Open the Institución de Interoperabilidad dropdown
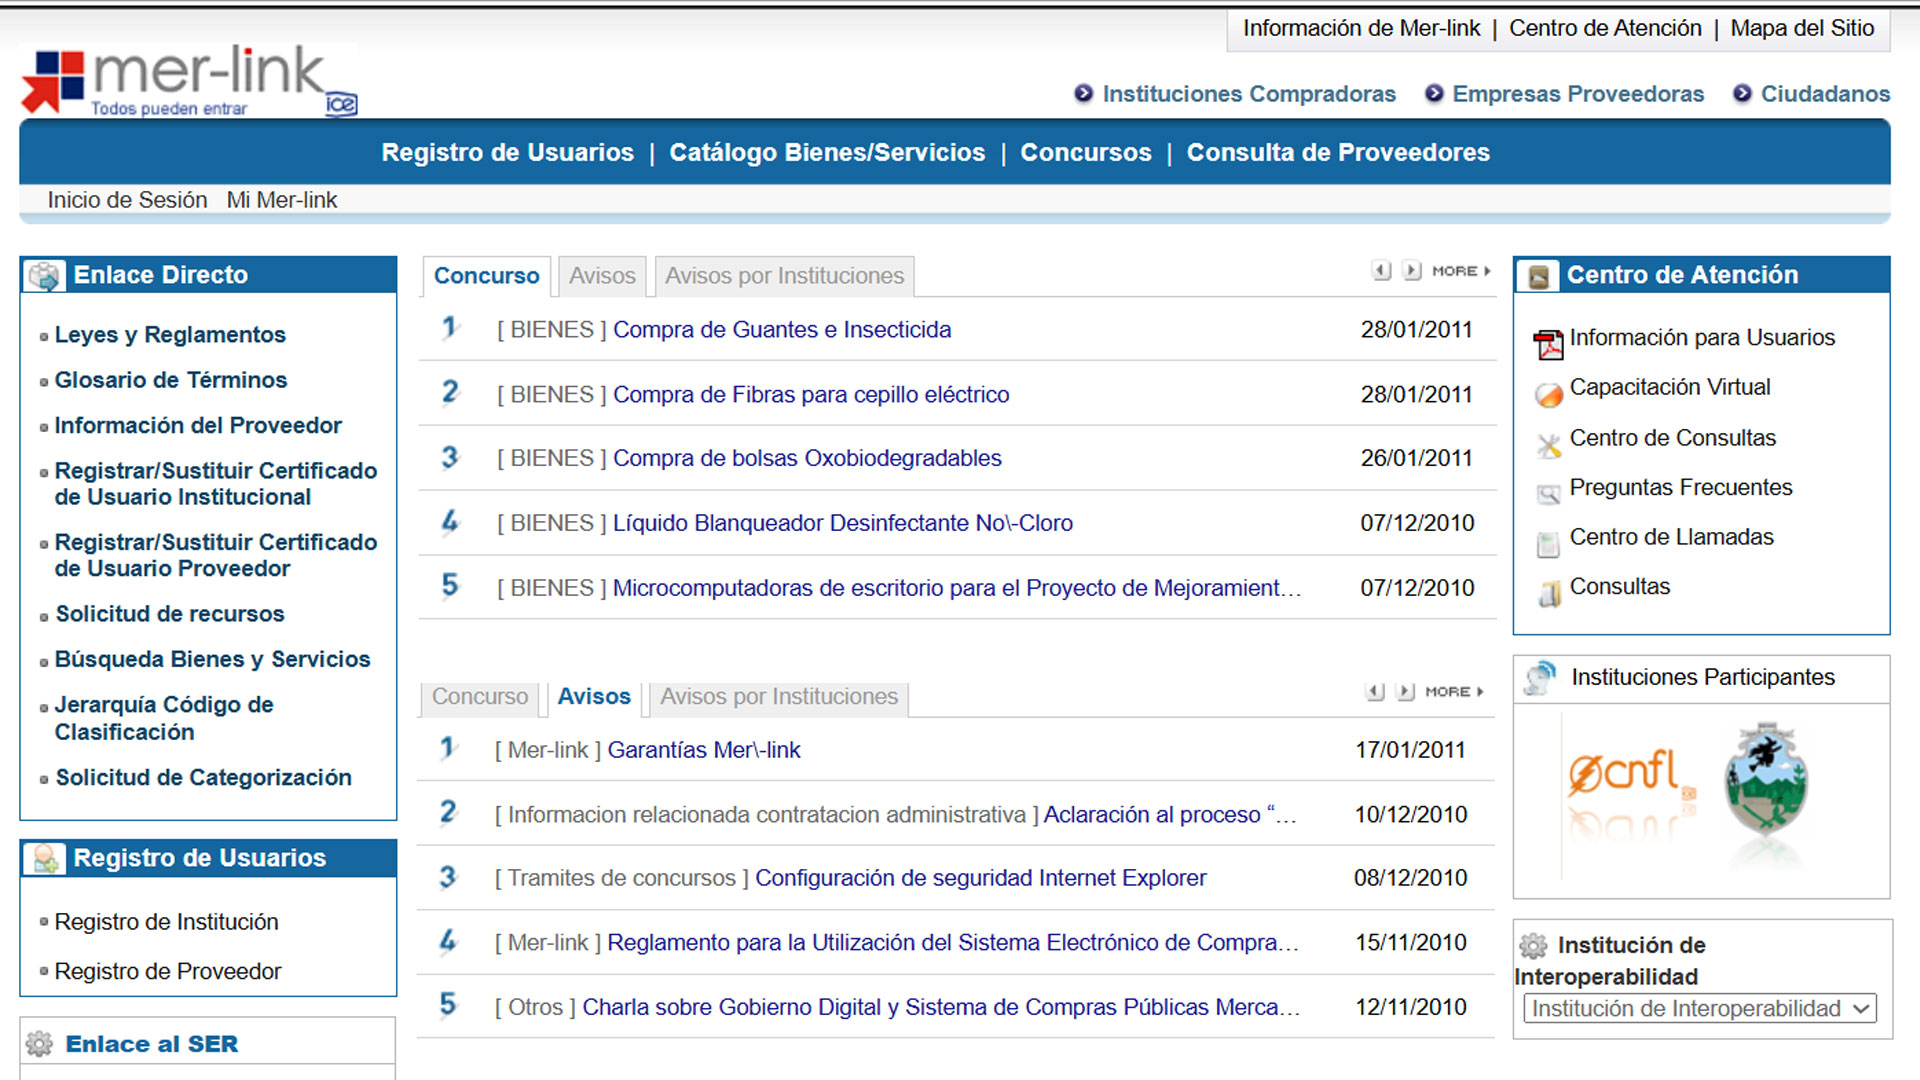The height and width of the screenshot is (1080, 1920). tap(1700, 1008)
